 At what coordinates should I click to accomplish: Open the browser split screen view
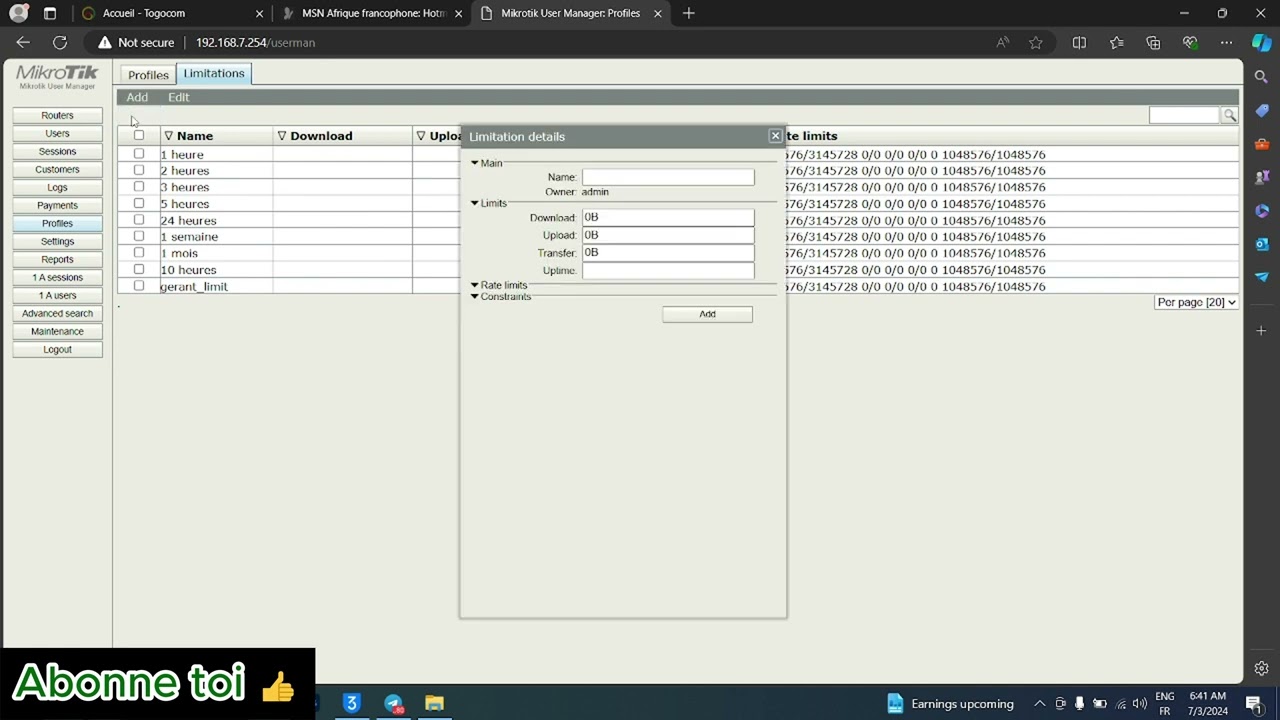tap(1079, 43)
